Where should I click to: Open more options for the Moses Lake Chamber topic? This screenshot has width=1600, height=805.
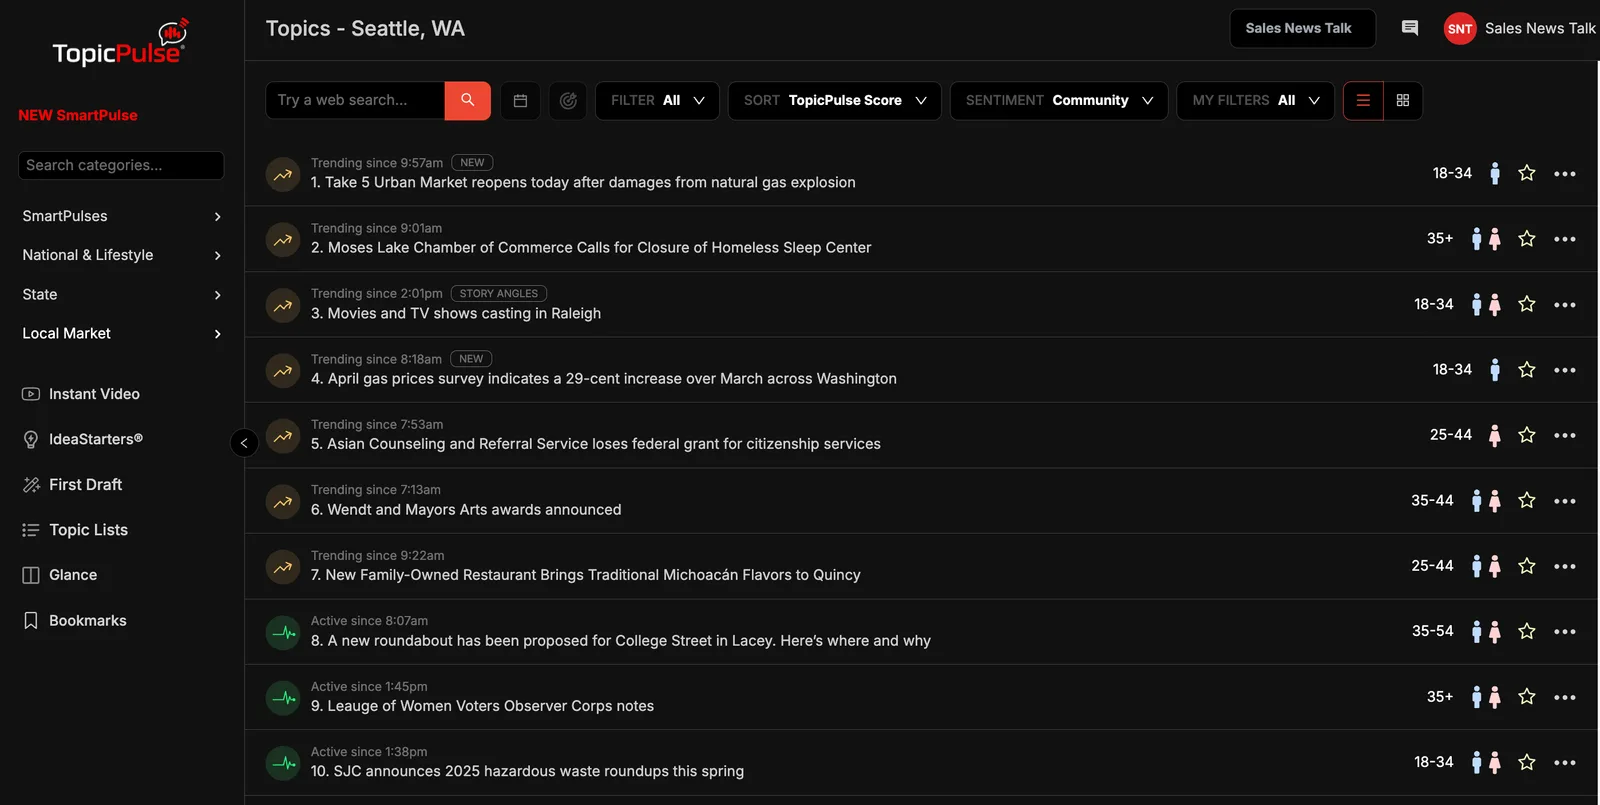pyautogui.click(x=1565, y=239)
